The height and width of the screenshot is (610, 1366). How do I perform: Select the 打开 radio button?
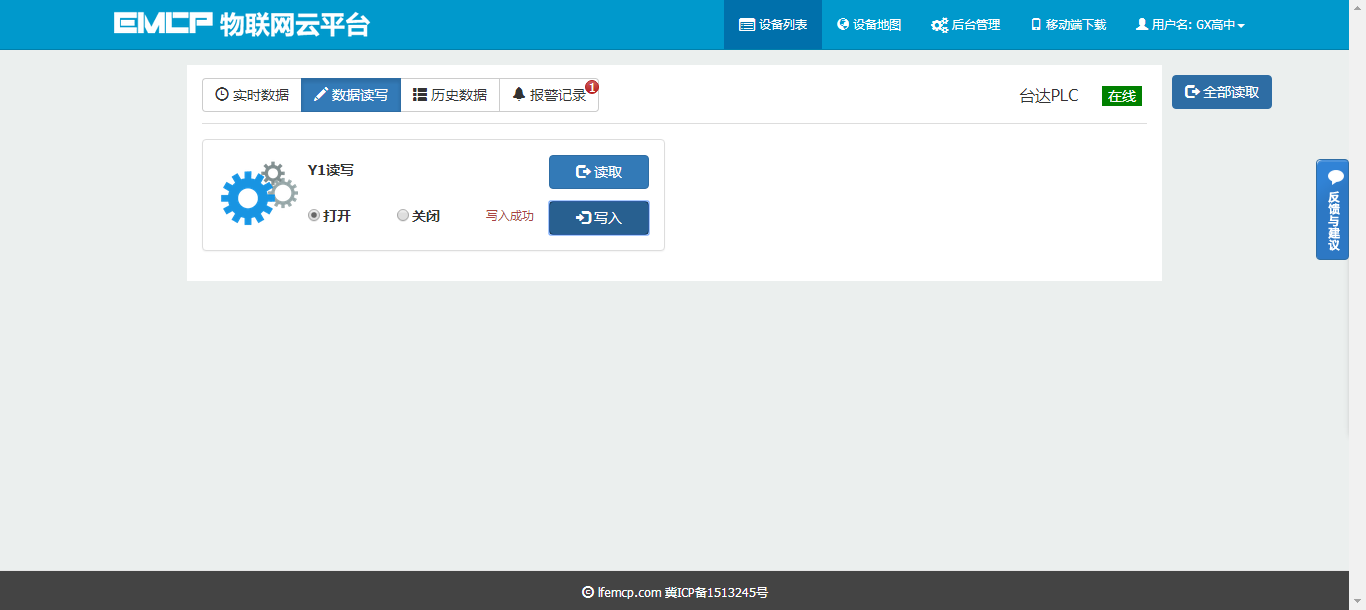[x=314, y=215]
